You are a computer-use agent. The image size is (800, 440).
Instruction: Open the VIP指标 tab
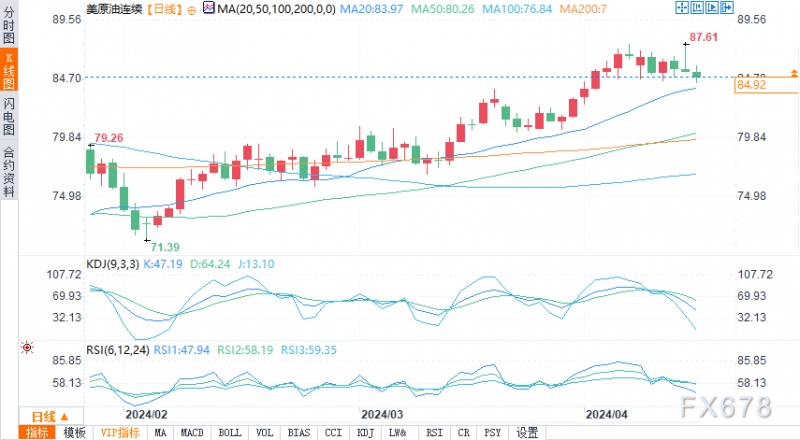click(120, 433)
